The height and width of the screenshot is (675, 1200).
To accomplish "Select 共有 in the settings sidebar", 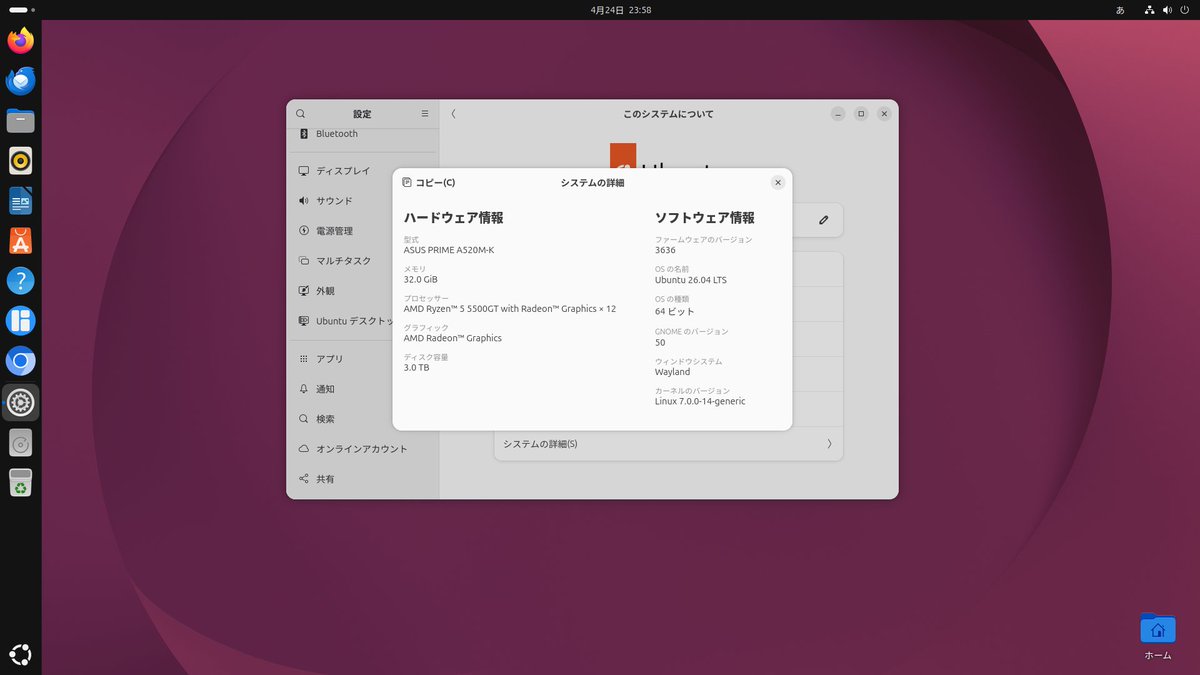I will point(363,479).
